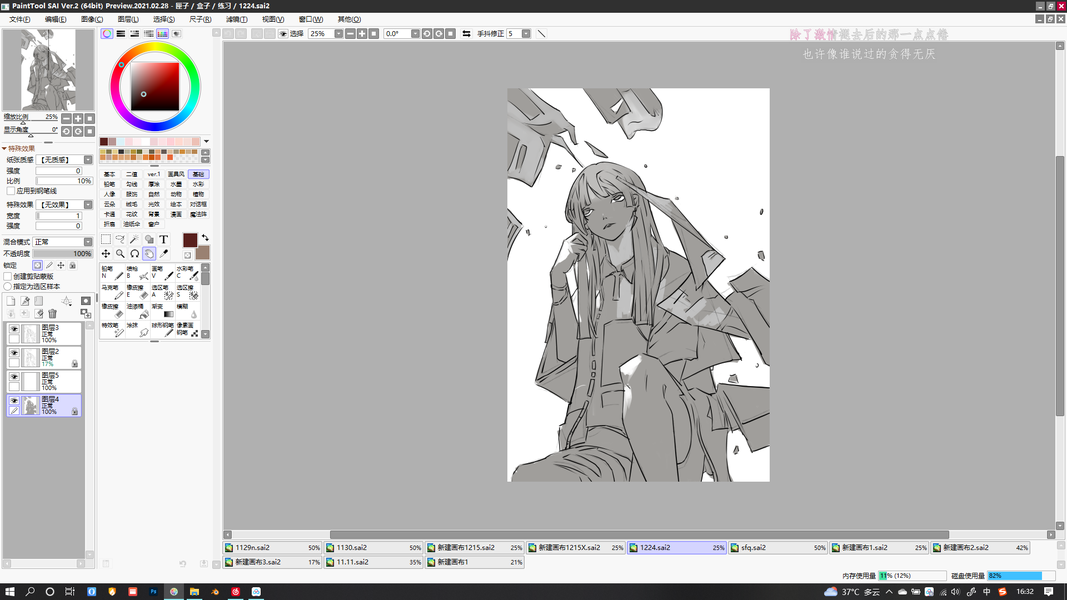Hide layer 图层2
The height and width of the screenshot is (600, 1067).
click(x=14, y=353)
